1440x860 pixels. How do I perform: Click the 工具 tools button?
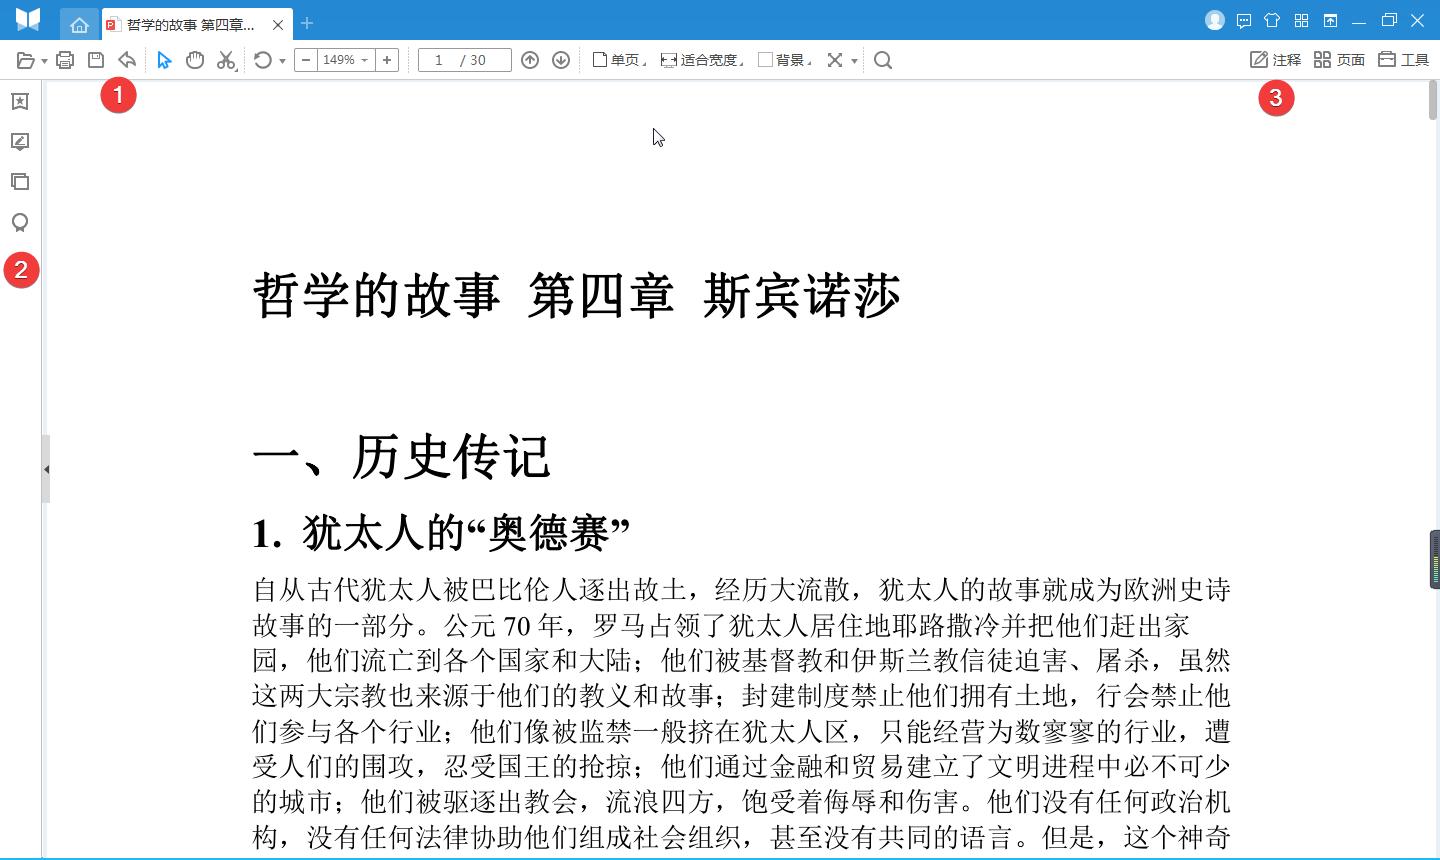[x=1405, y=59]
